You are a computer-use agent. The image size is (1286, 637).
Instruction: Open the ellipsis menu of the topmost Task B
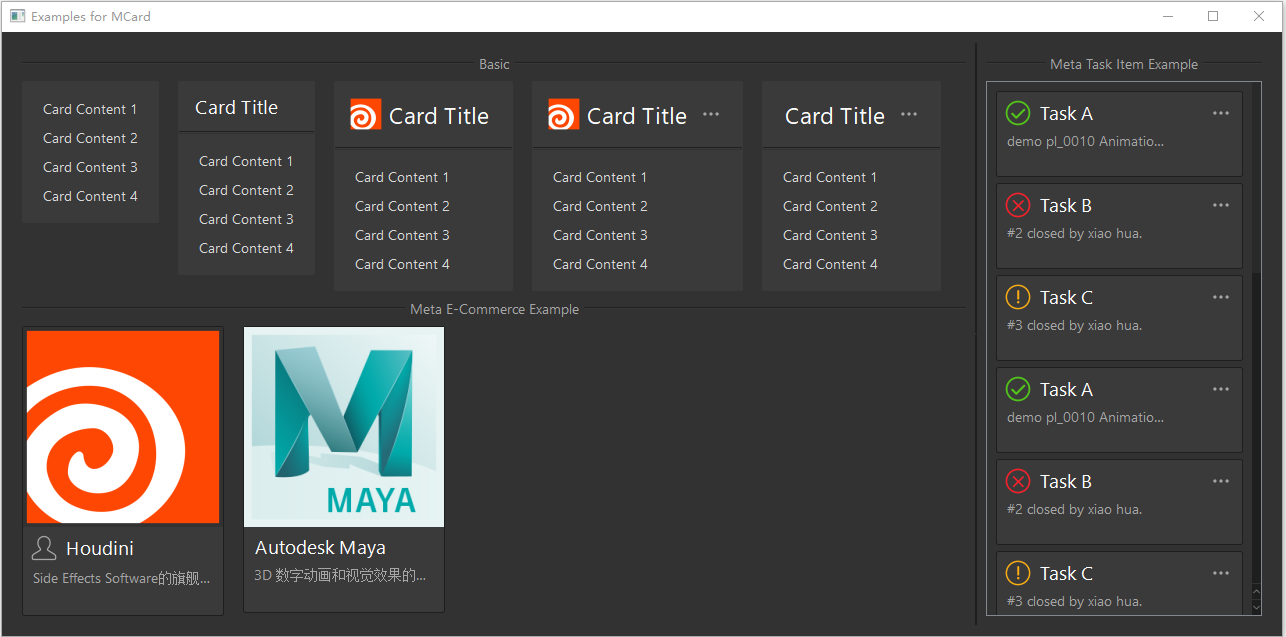coord(1221,205)
